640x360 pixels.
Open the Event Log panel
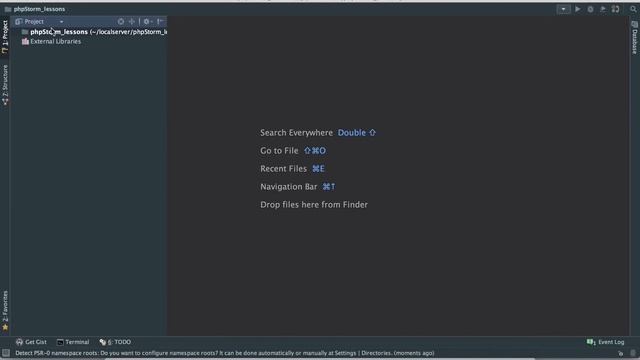(606, 342)
